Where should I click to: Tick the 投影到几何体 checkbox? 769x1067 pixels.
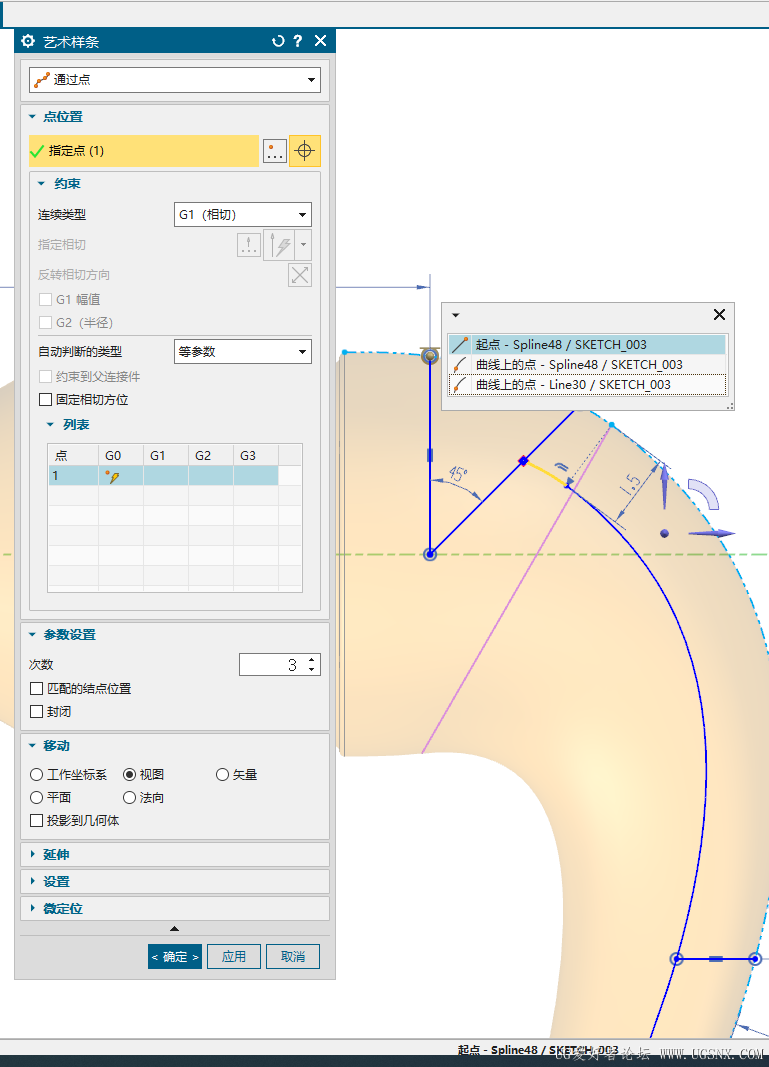pos(37,821)
